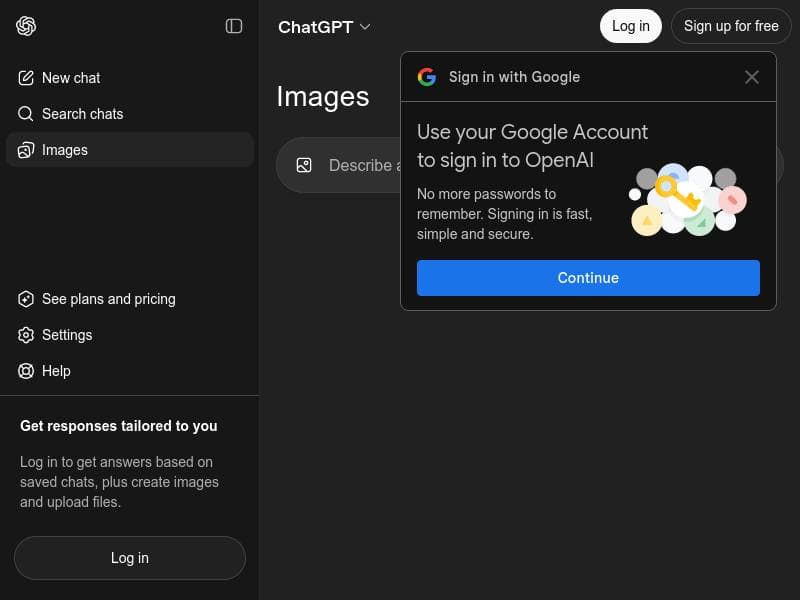
Task: Open Settings from the sidebar
Action: pyautogui.click(x=130, y=335)
